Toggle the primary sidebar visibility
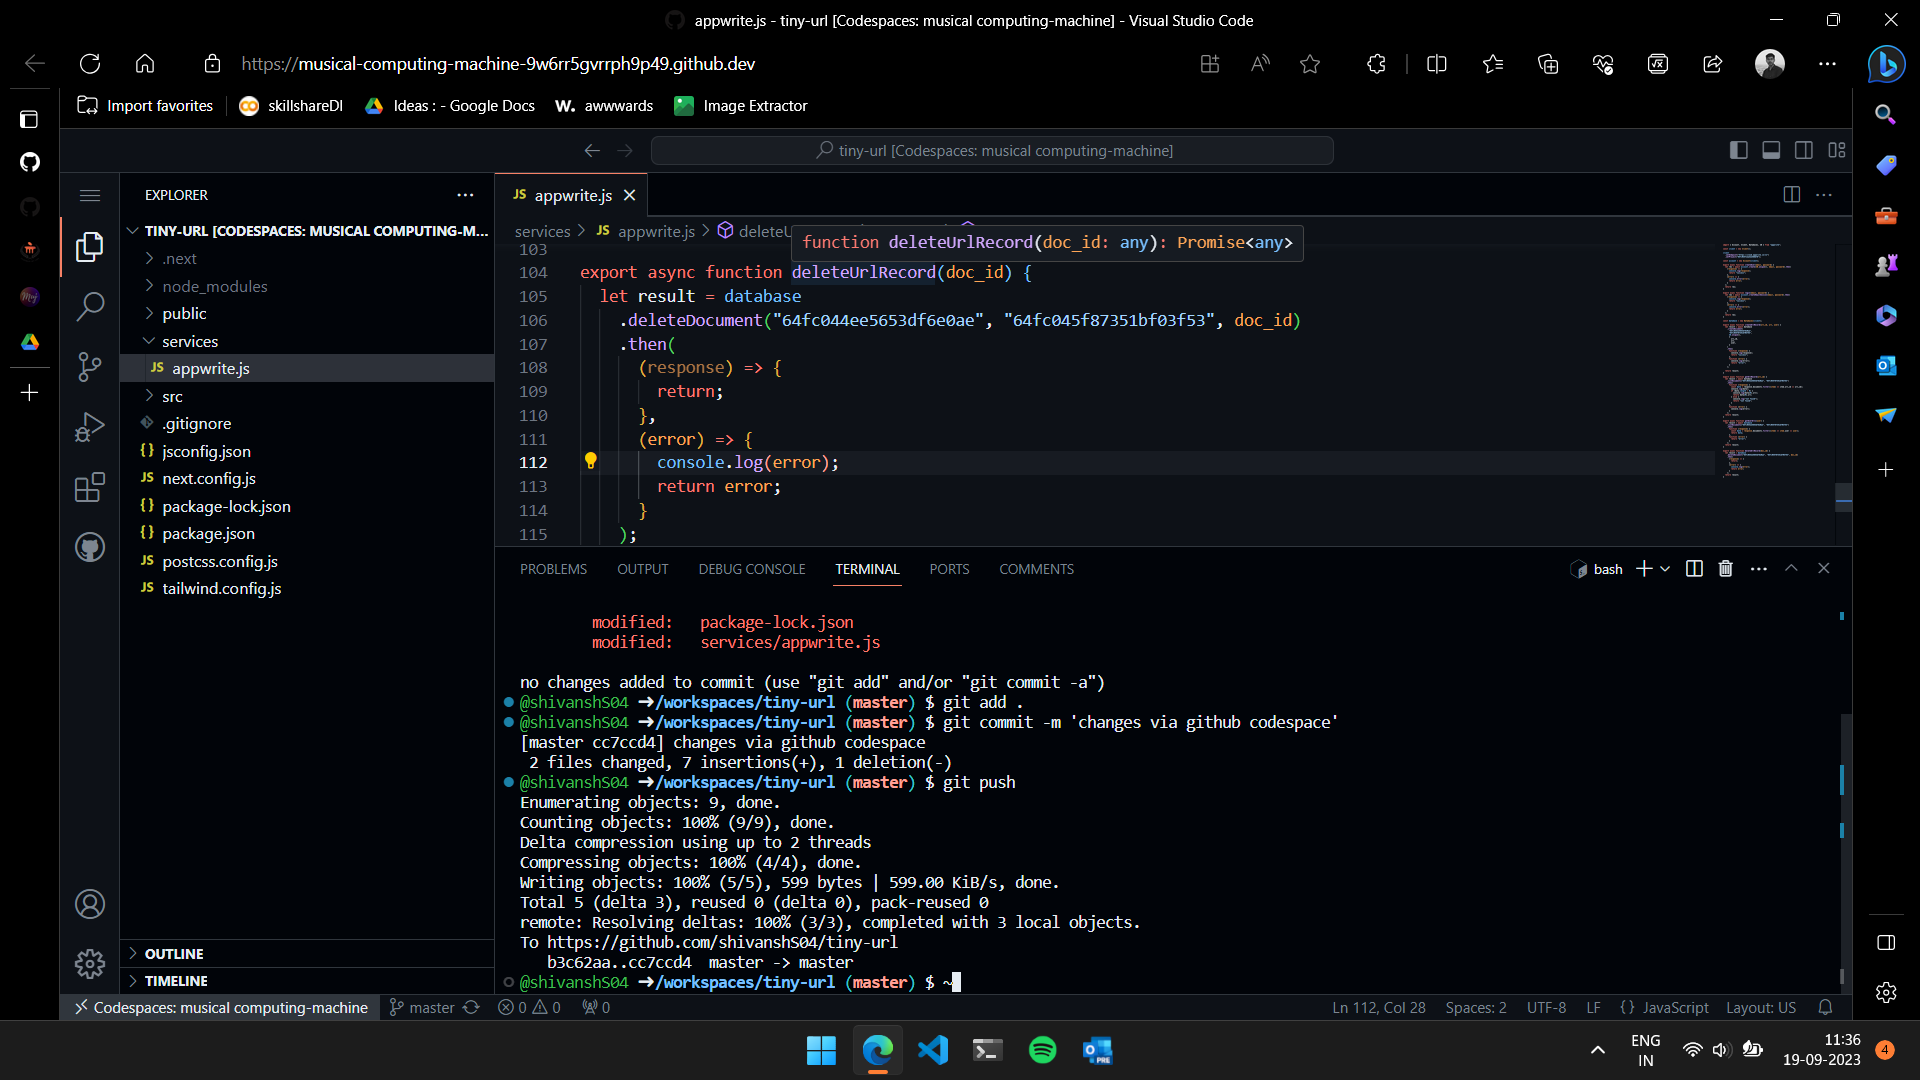Image resolution: width=1920 pixels, height=1080 pixels. [x=1738, y=150]
